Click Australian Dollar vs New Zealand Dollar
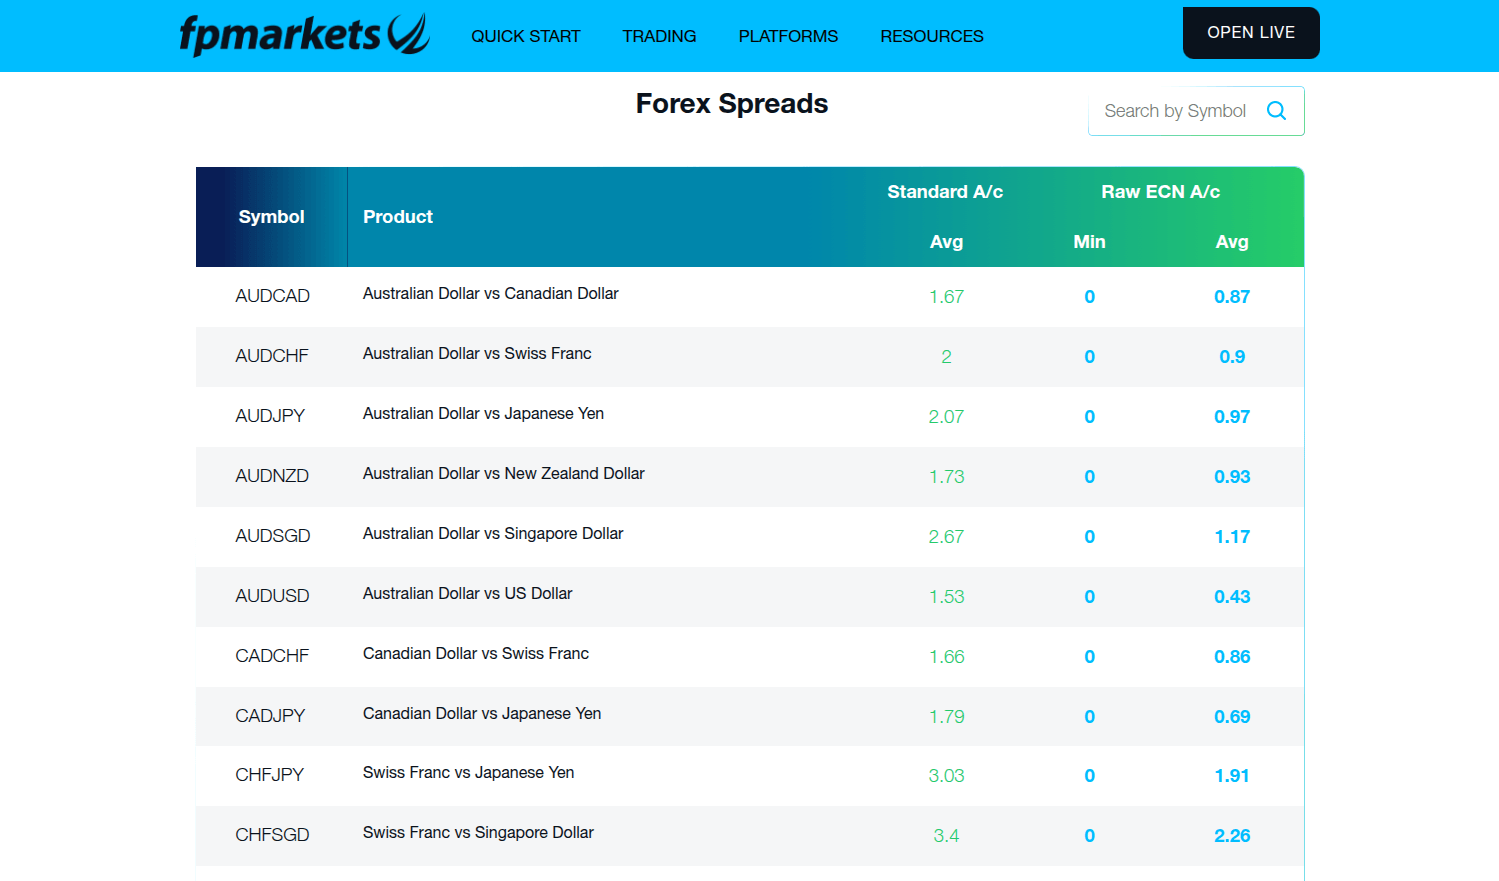Viewport: 1499px width, 881px height. (503, 473)
